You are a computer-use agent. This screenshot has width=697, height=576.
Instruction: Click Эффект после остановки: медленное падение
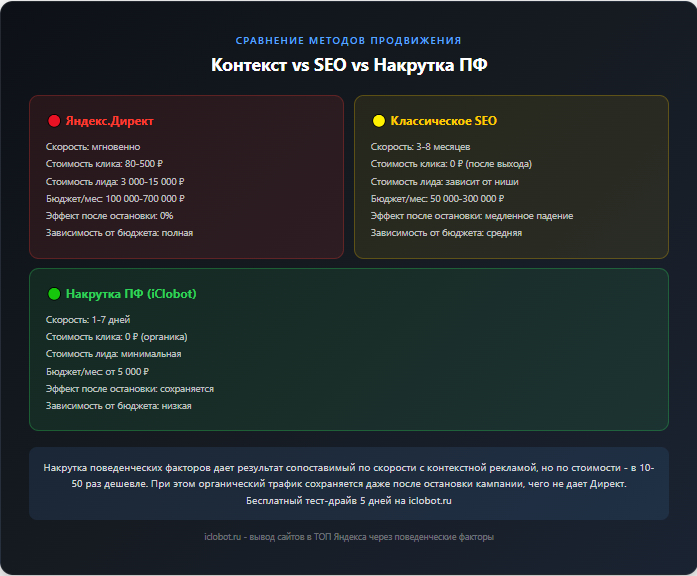coord(472,216)
